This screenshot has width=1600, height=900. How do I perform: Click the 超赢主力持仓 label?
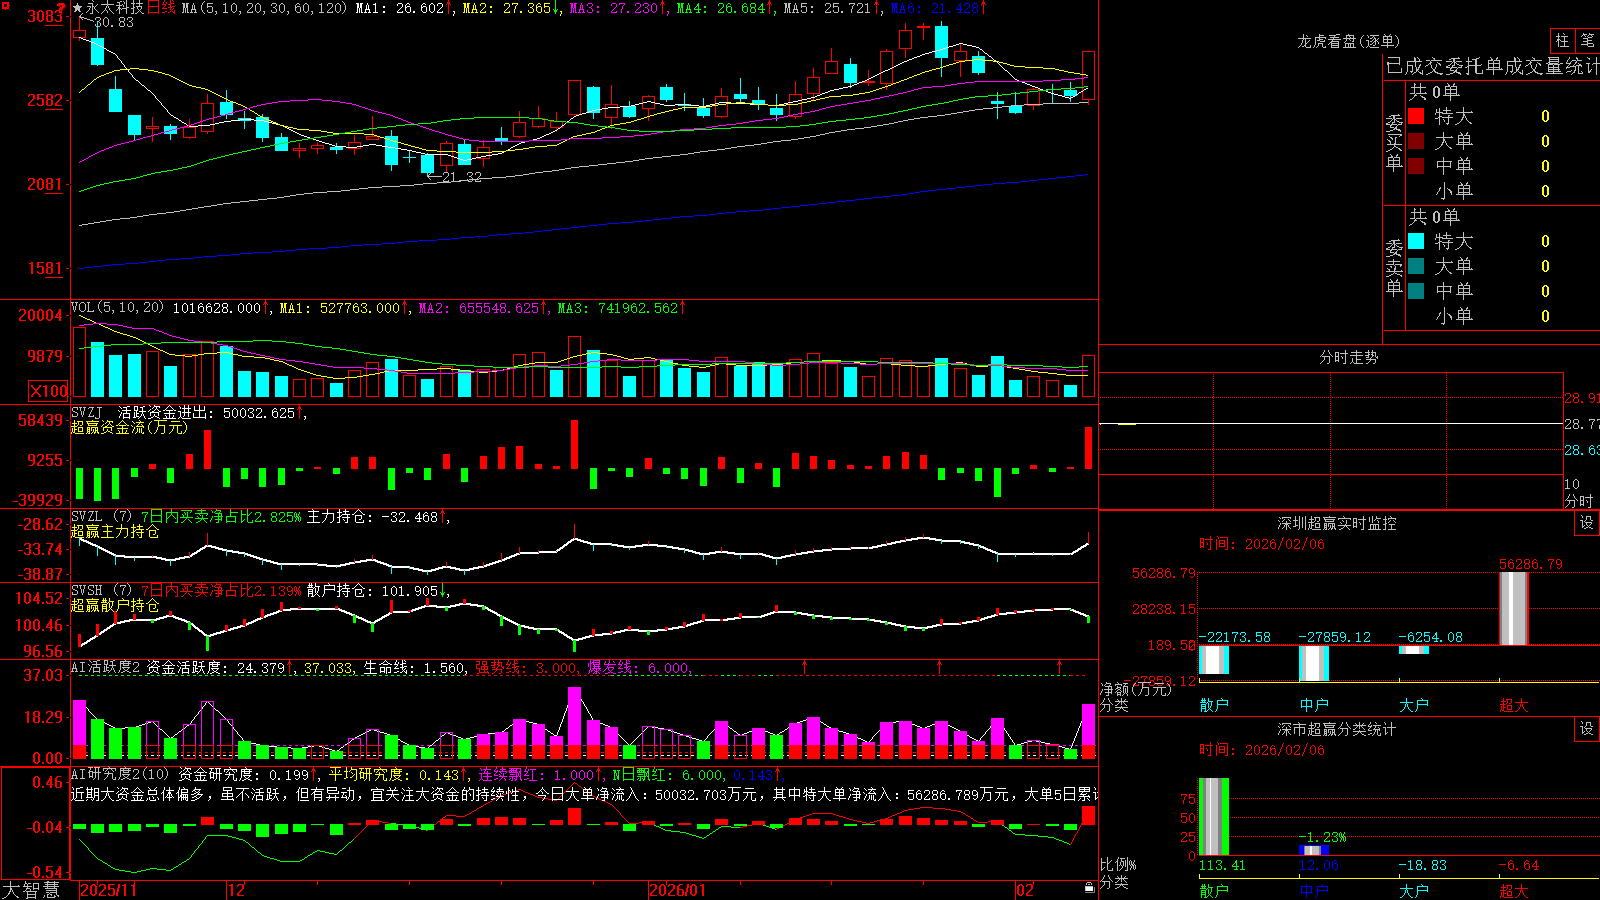[x=115, y=531]
